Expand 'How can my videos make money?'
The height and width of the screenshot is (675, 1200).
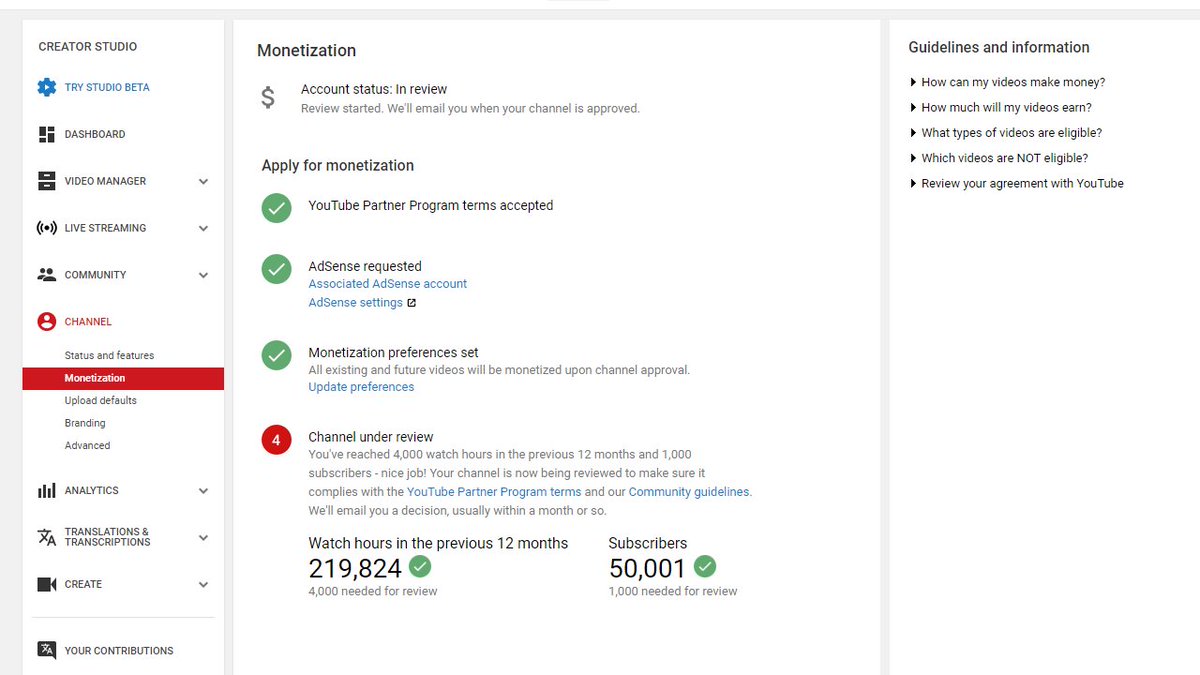(1007, 82)
